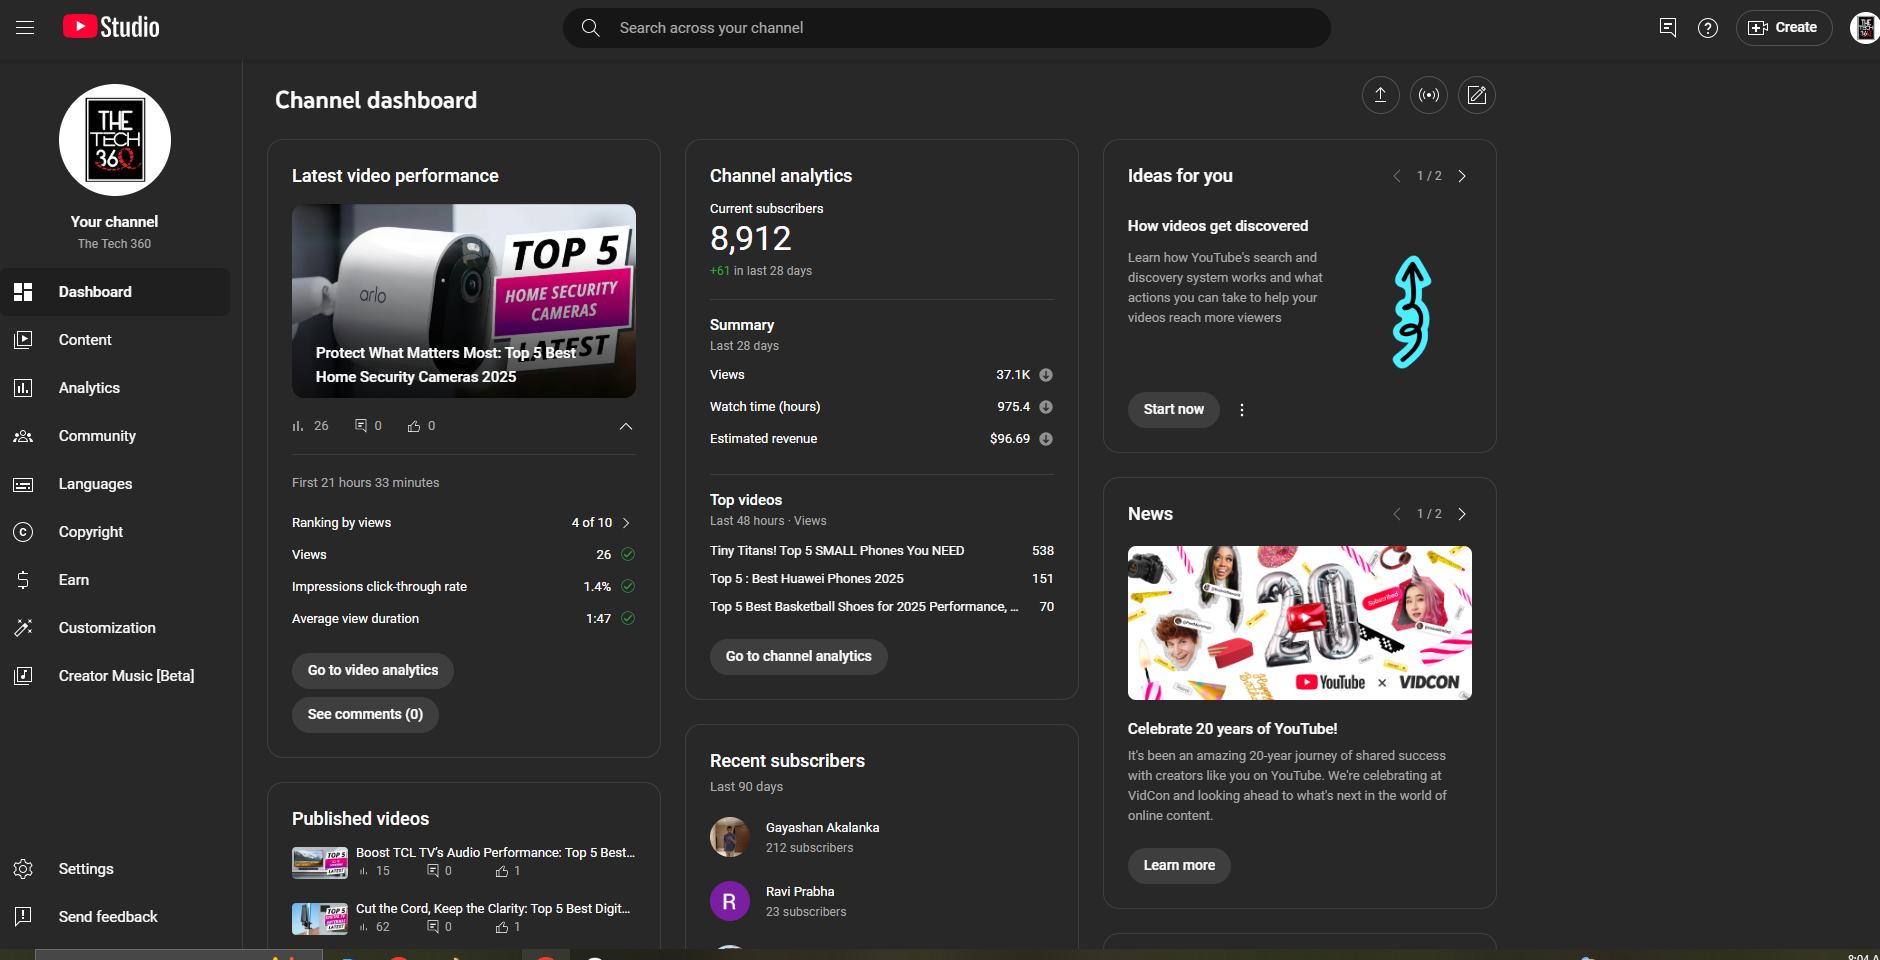Click Watch time down-arrow indicator icon

pyautogui.click(x=1046, y=407)
